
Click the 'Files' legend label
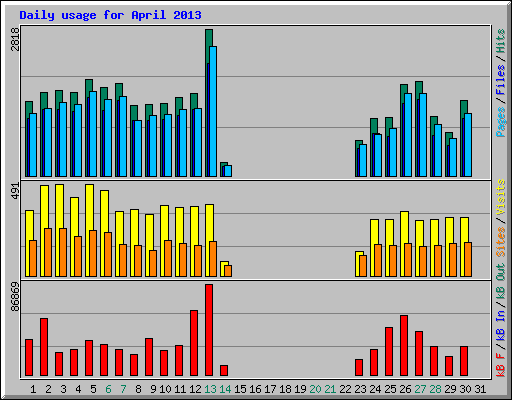pos(501,80)
